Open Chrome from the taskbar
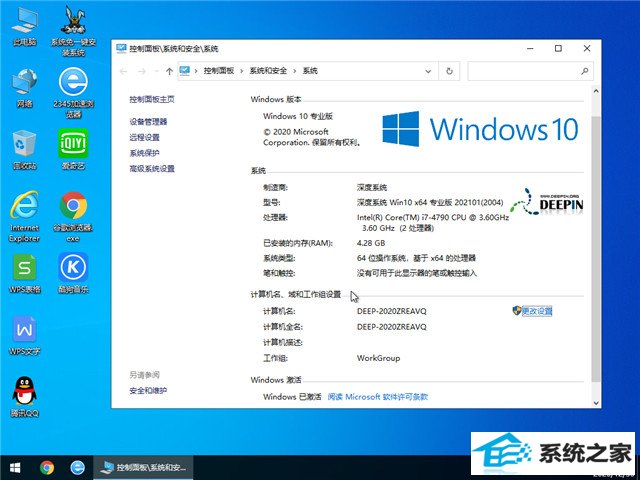This screenshot has height=480, width=640. 47,467
